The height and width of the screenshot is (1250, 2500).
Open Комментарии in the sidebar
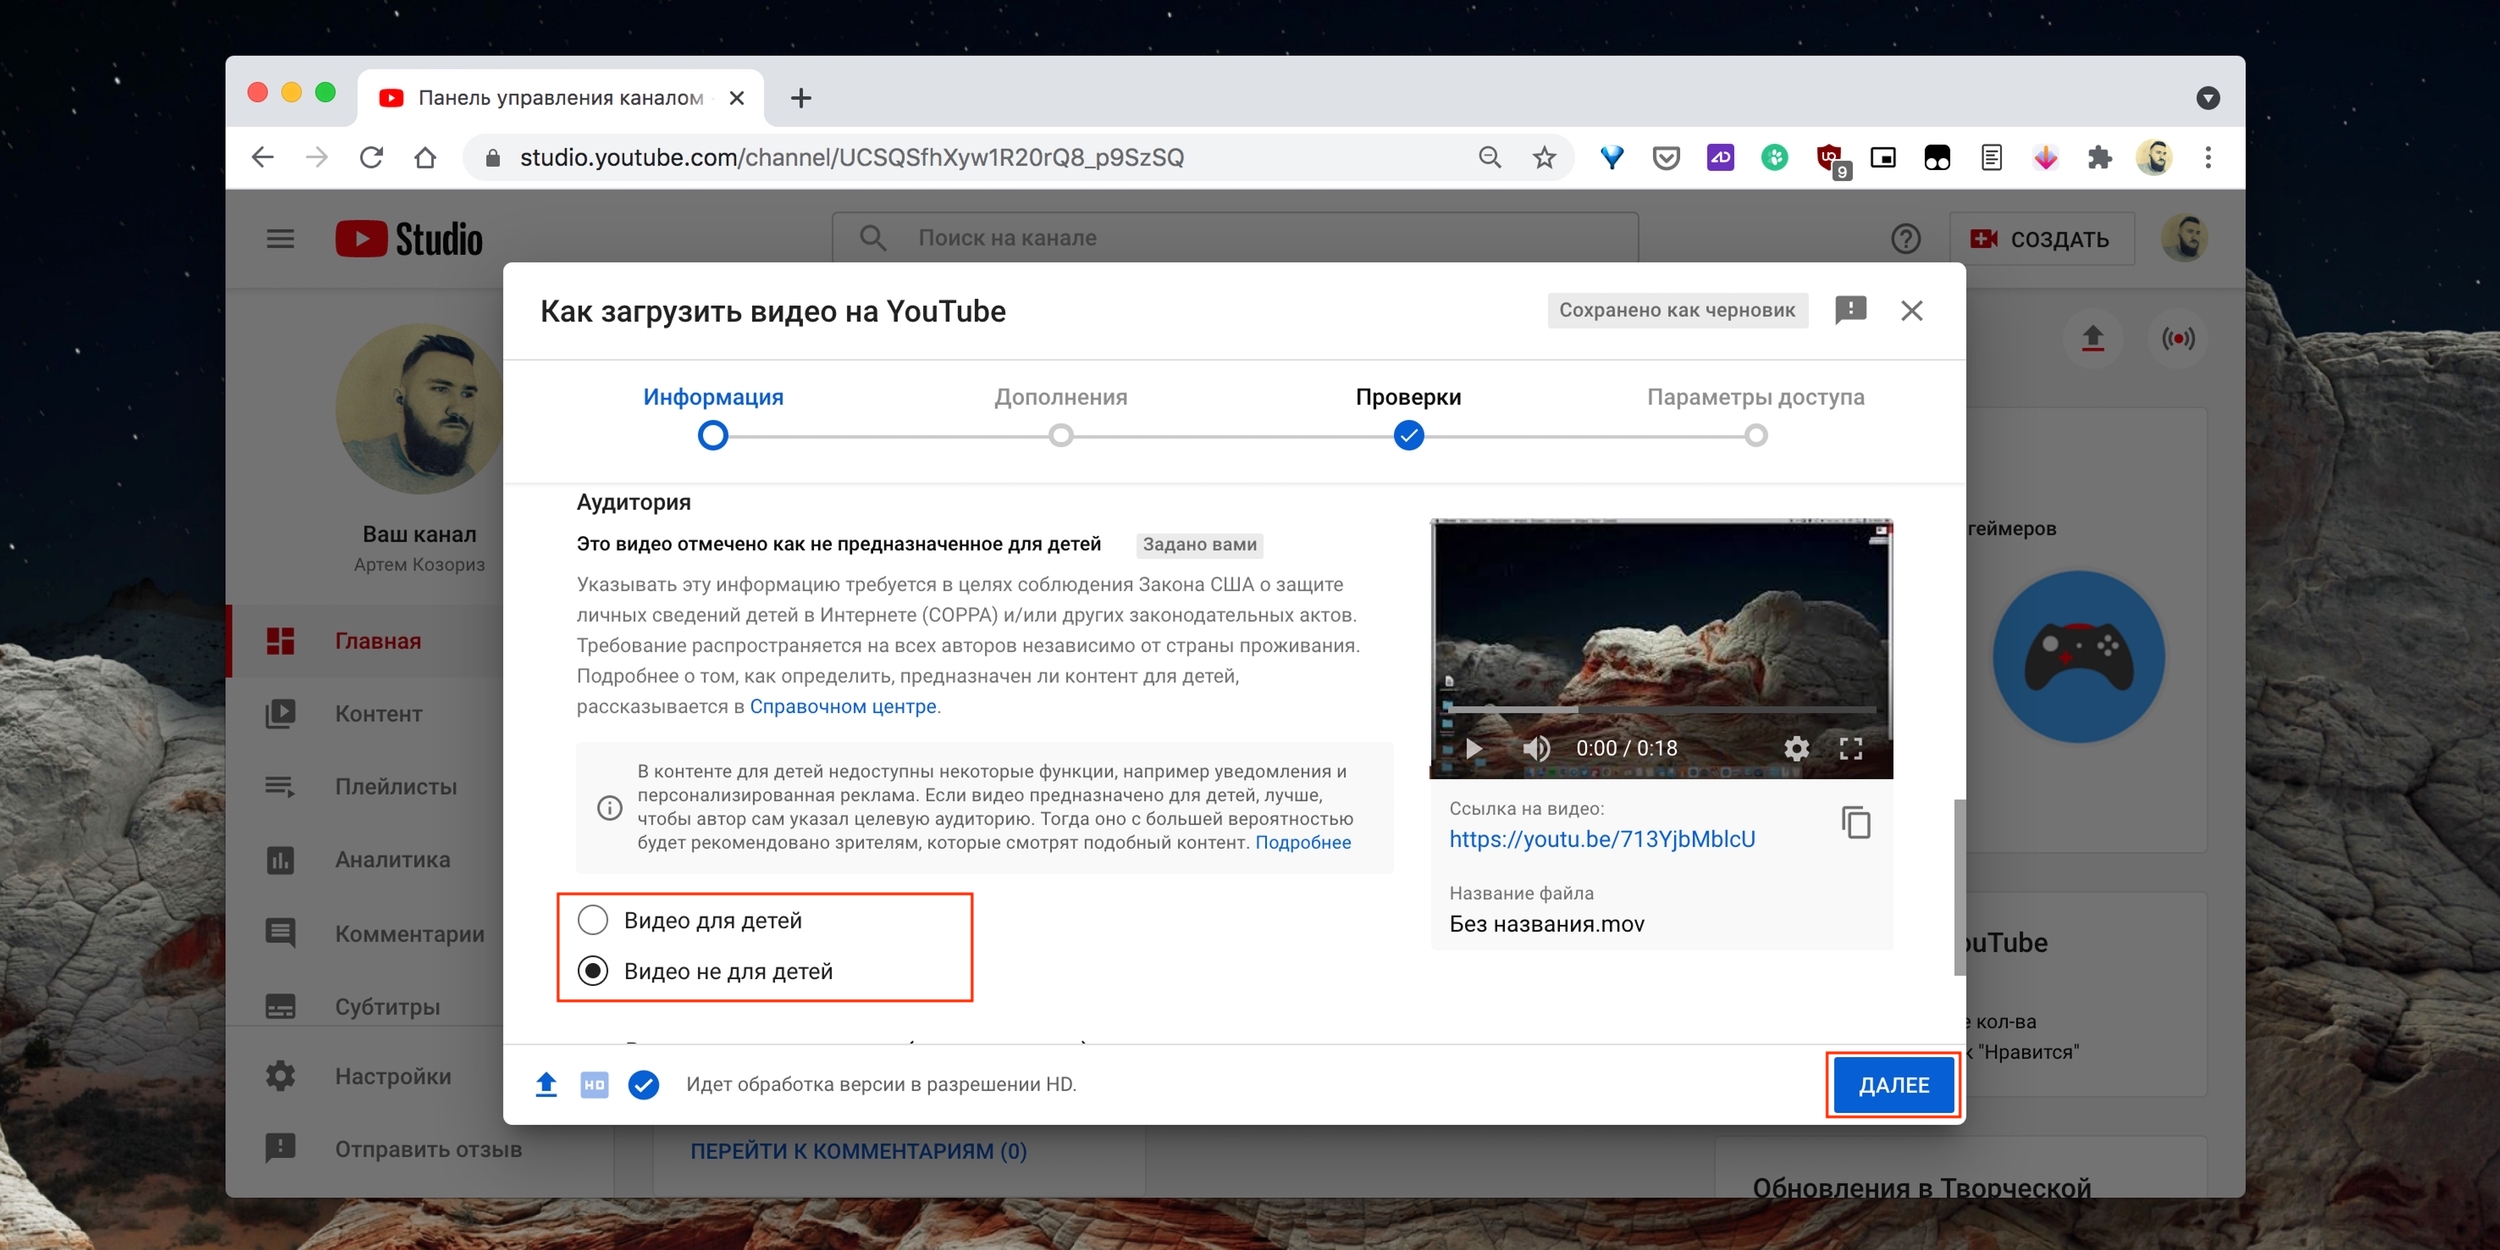pos(365,933)
